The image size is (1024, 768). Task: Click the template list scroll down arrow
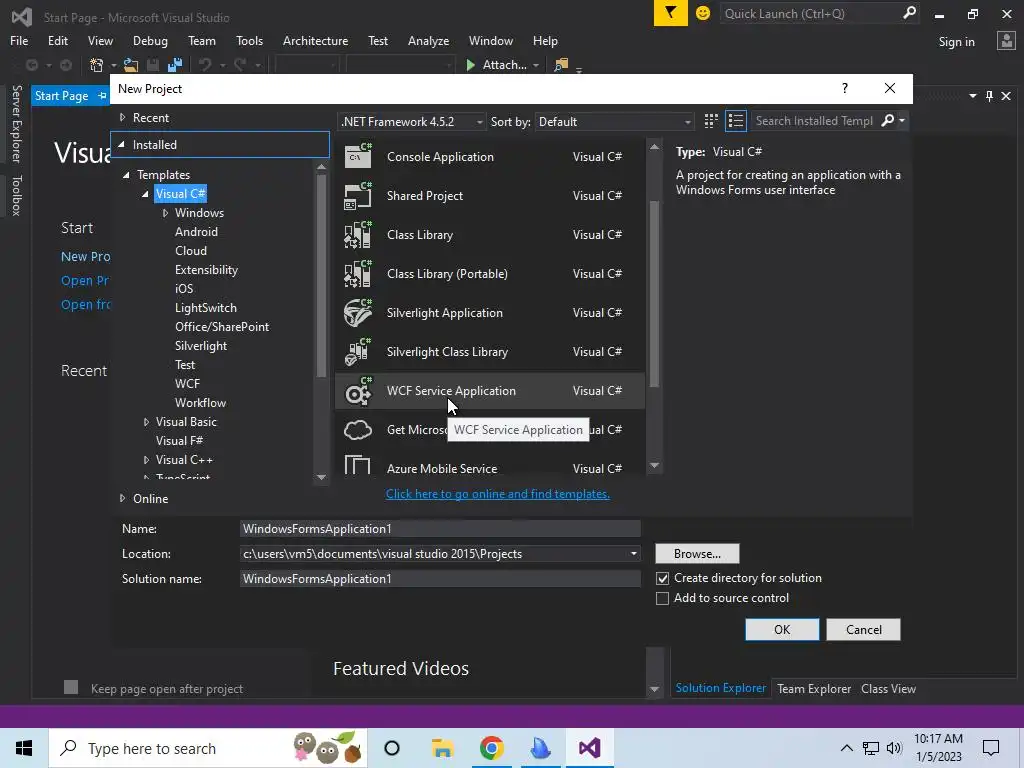click(654, 466)
